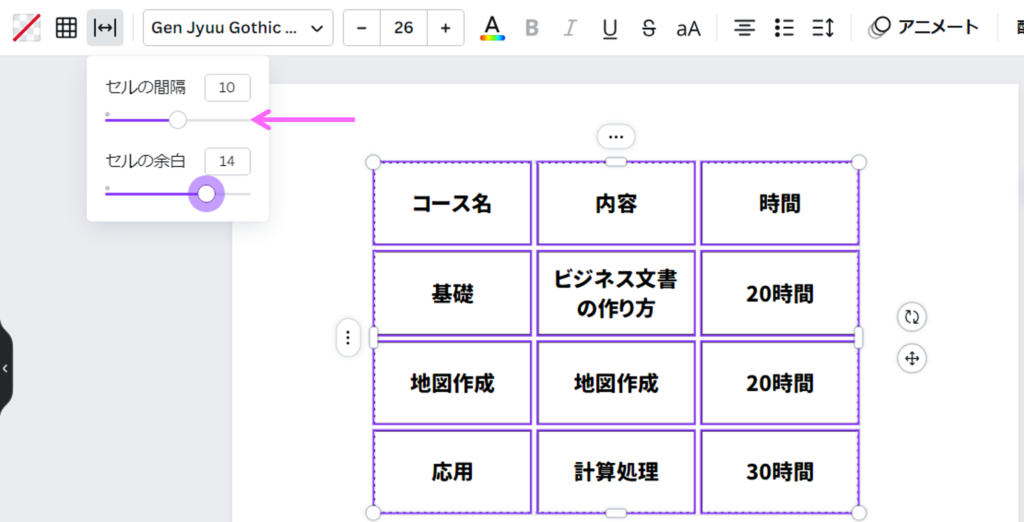Increase font size with plus button
1024x522 pixels.
click(445, 28)
